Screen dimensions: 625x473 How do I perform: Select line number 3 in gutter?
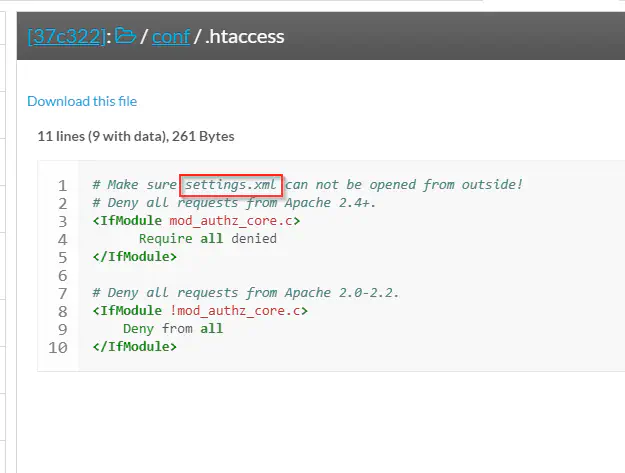coord(62,221)
